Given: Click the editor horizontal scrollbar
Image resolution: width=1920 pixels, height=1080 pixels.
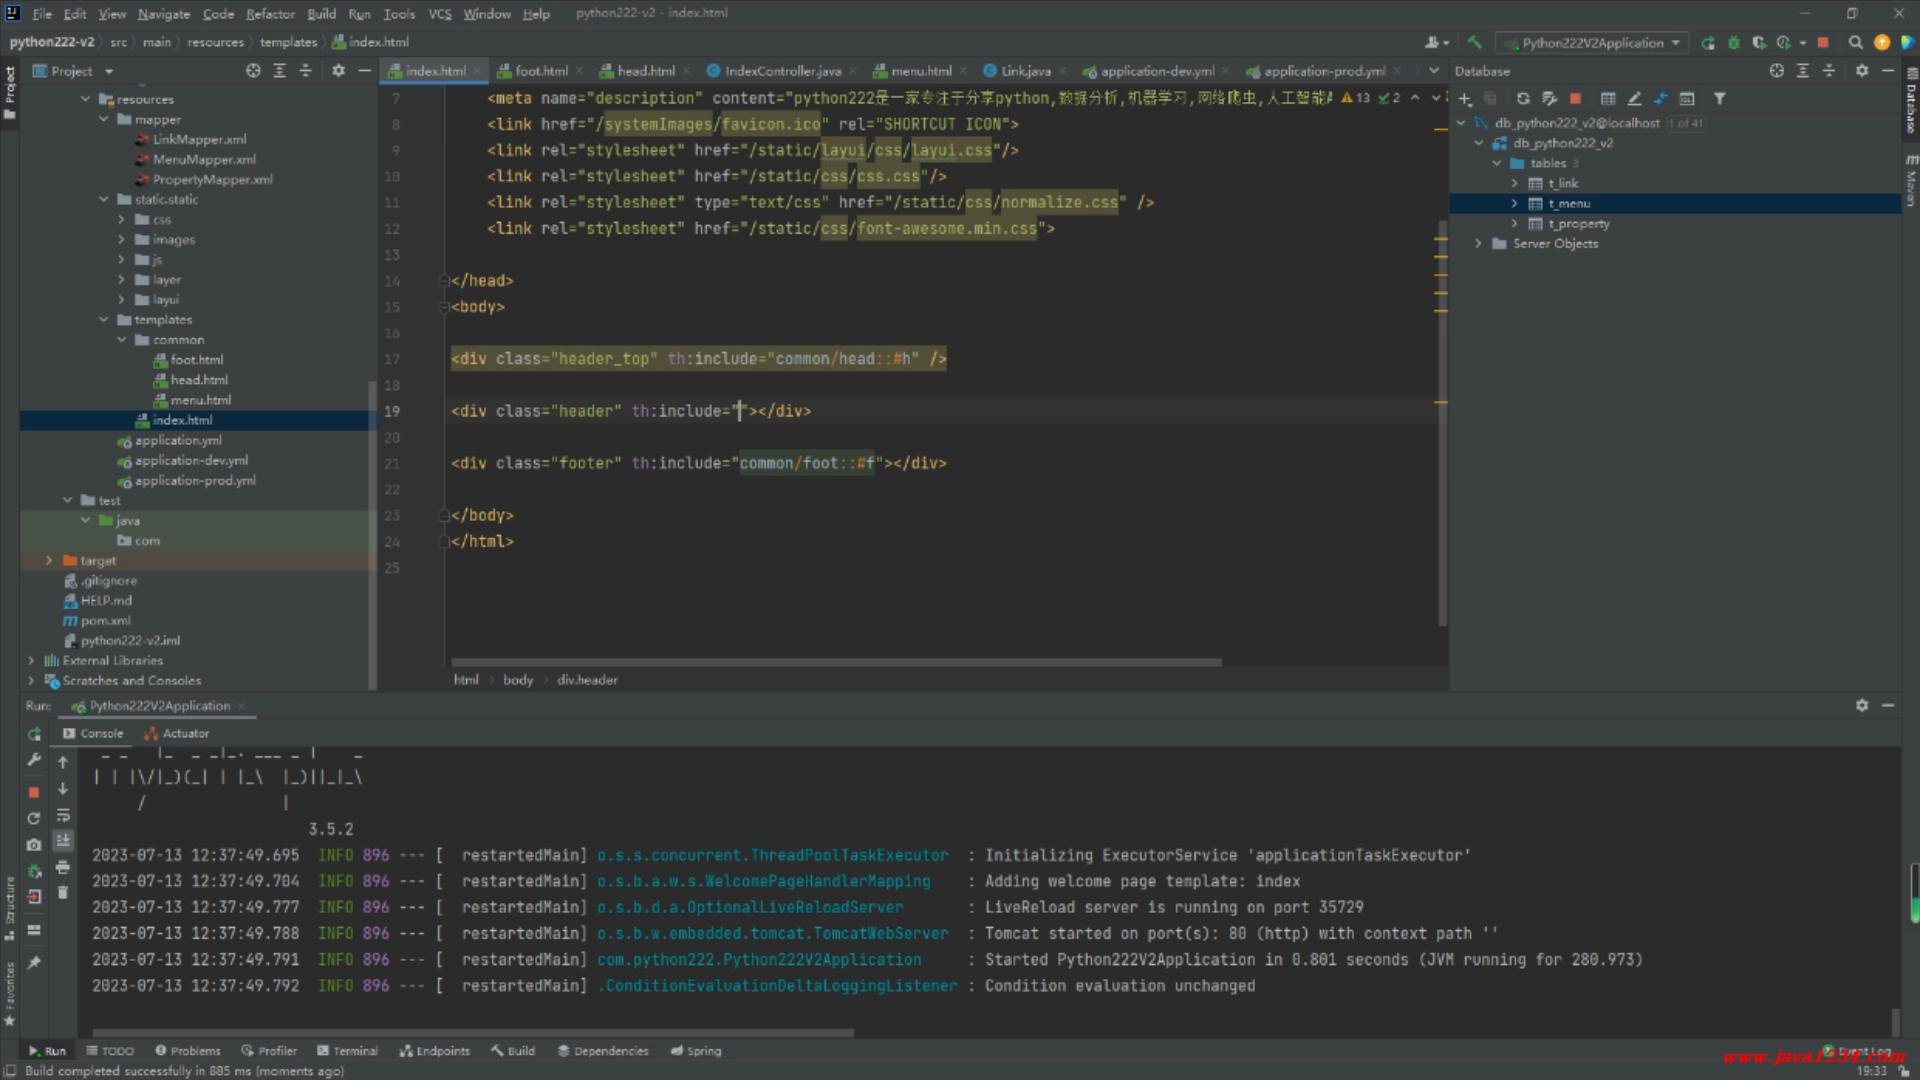Looking at the screenshot, I should click(836, 662).
